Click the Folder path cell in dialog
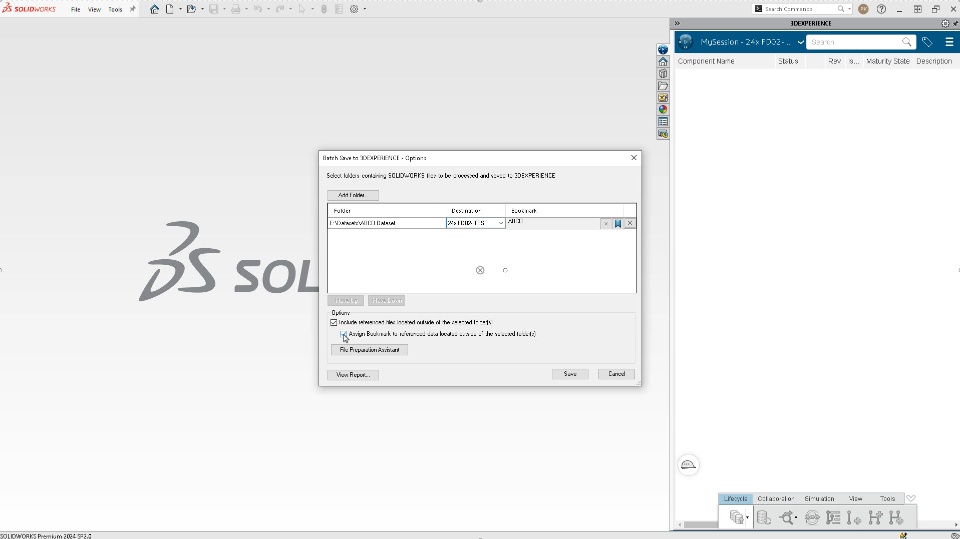960x539 pixels. [387, 223]
